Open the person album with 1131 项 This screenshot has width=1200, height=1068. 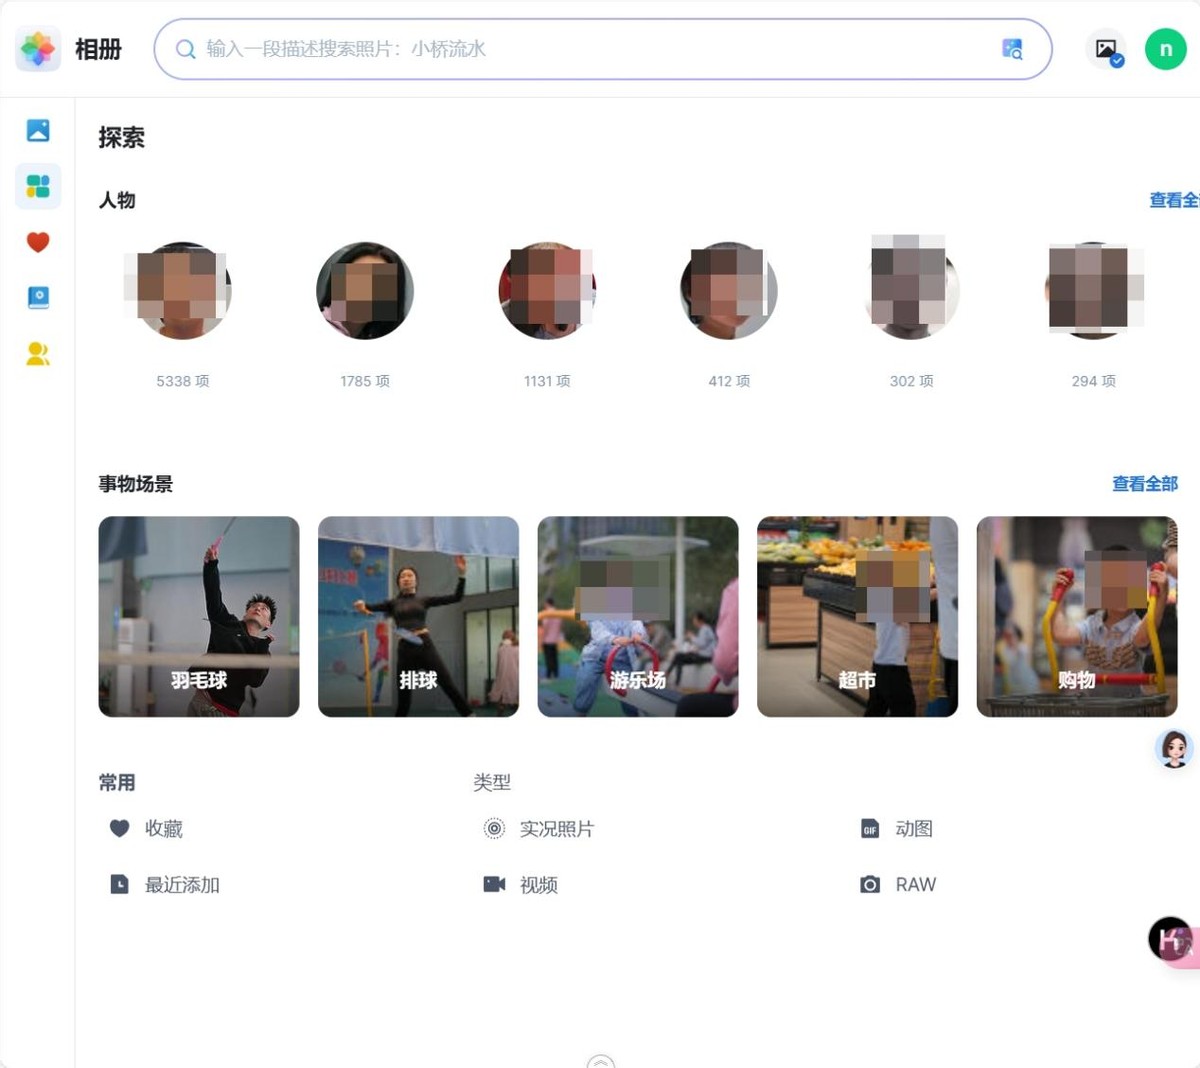click(x=547, y=290)
